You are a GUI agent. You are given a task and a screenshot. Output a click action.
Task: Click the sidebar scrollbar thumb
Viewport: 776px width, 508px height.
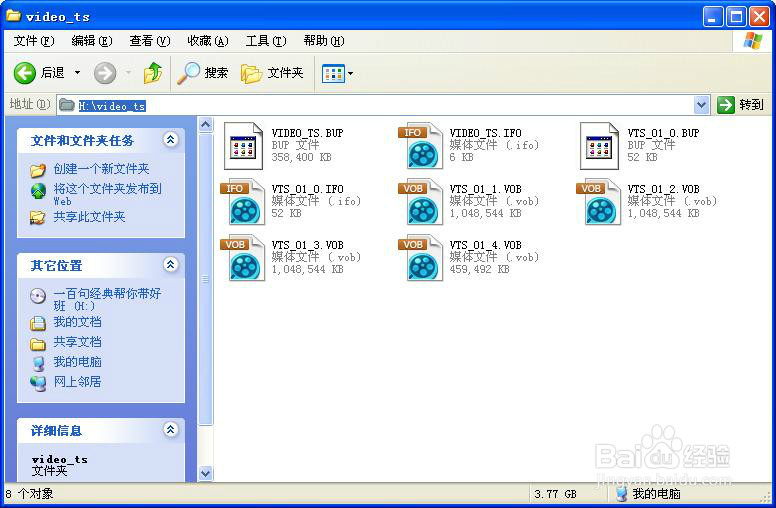coord(205,279)
